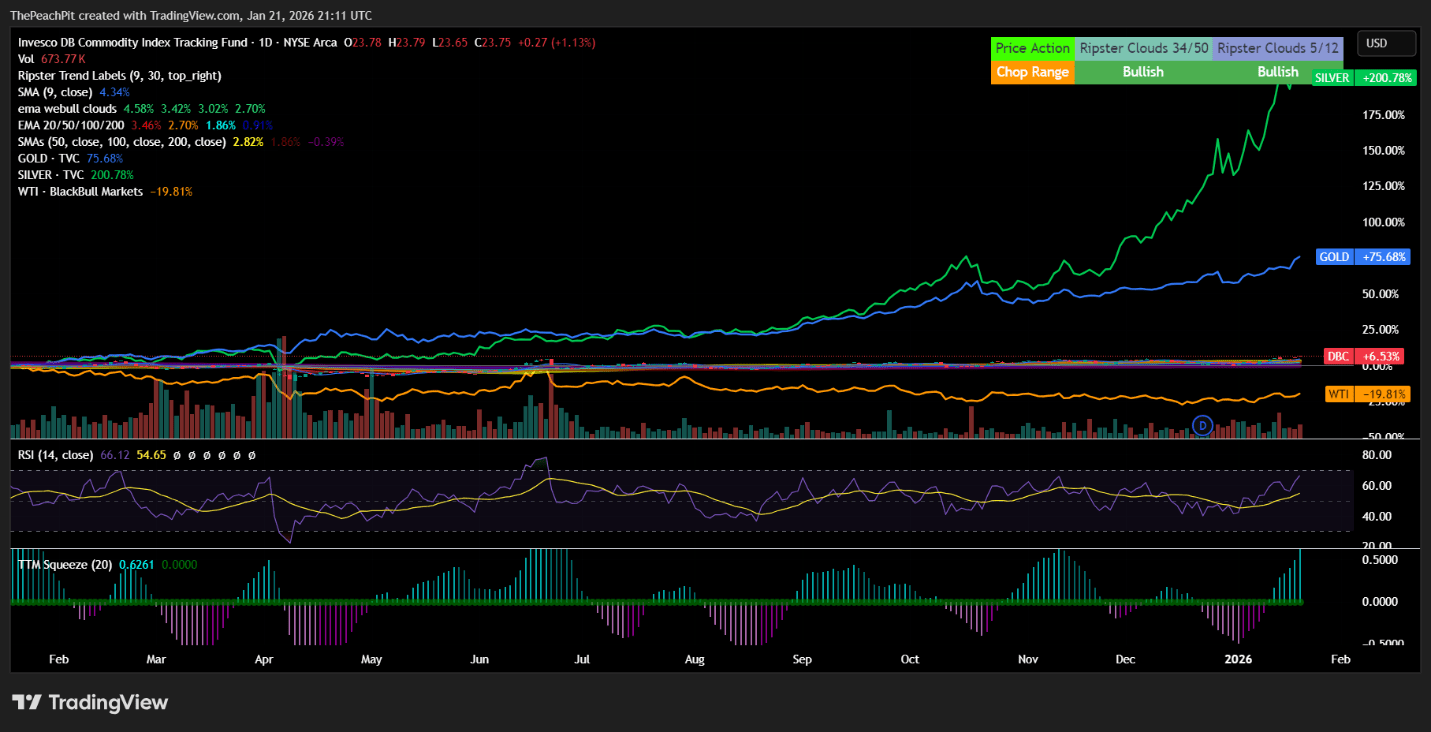Image resolution: width=1431 pixels, height=732 pixels.
Task: Select Ripster Trend Labels indicator legend
Action: [120, 75]
